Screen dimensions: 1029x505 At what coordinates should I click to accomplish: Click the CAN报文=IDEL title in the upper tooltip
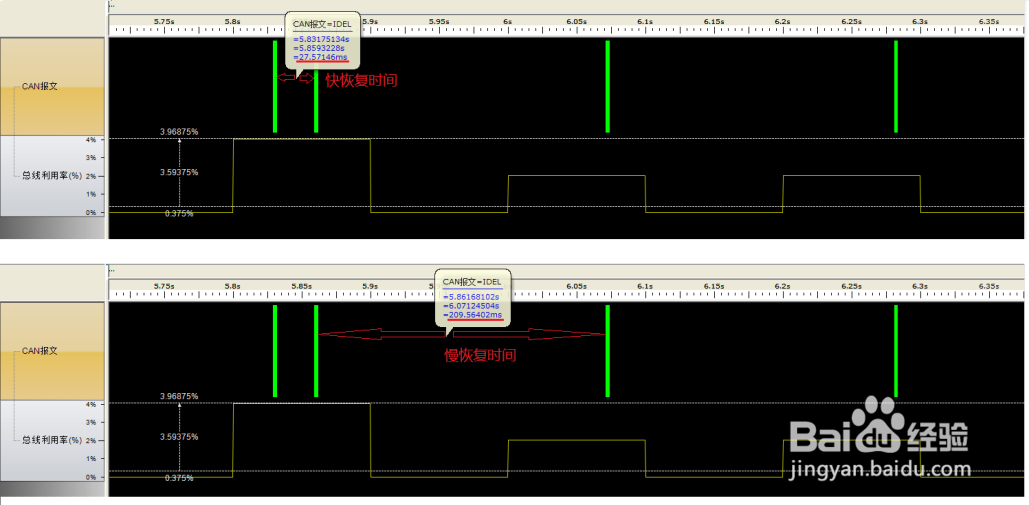pos(322,24)
